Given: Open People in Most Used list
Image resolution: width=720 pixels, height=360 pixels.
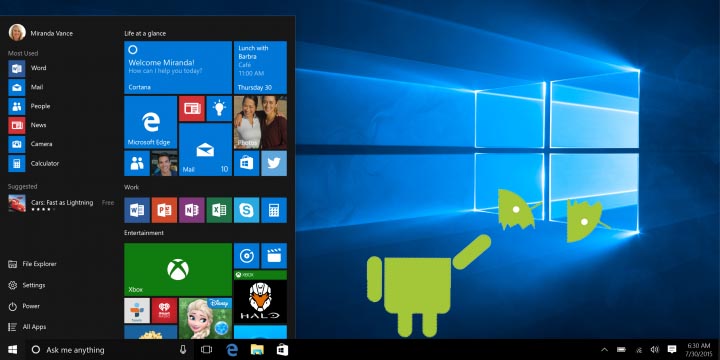Looking at the screenshot, I should pos(28,107).
